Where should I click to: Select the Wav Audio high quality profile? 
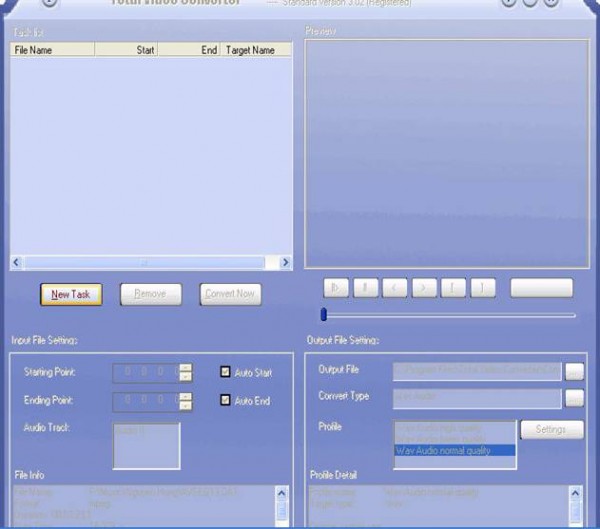point(455,428)
